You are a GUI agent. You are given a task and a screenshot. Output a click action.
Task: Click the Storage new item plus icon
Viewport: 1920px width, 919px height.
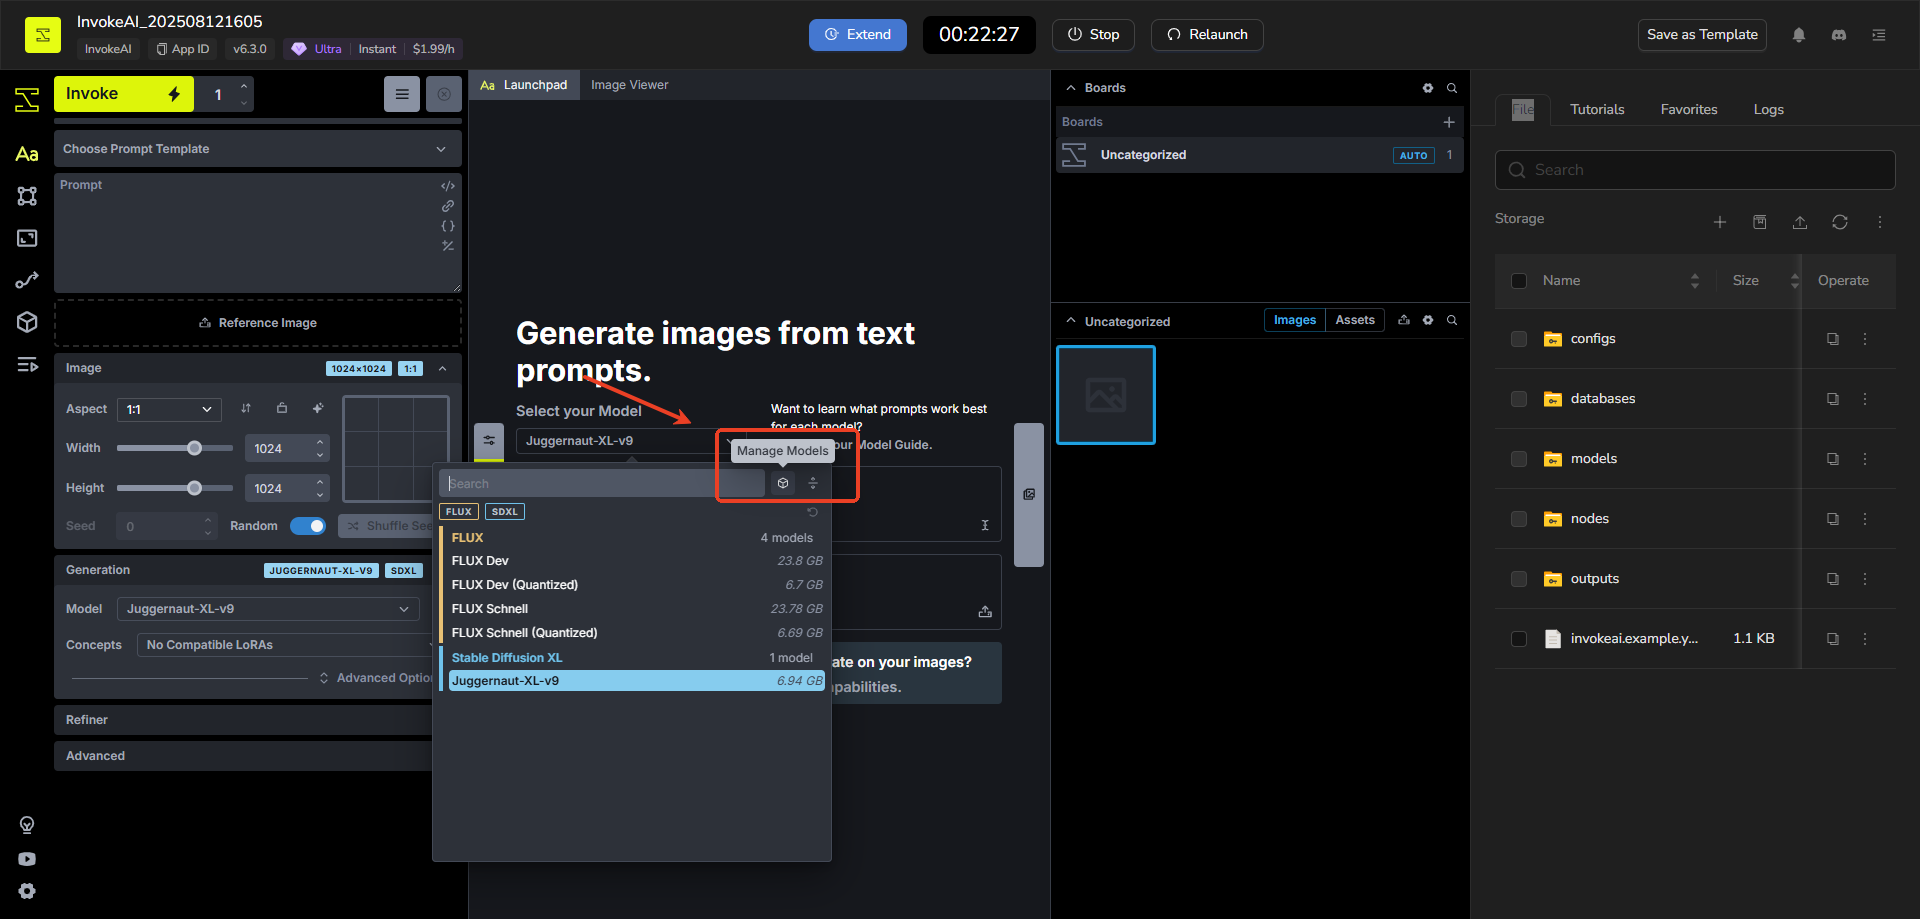(1720, 222)
